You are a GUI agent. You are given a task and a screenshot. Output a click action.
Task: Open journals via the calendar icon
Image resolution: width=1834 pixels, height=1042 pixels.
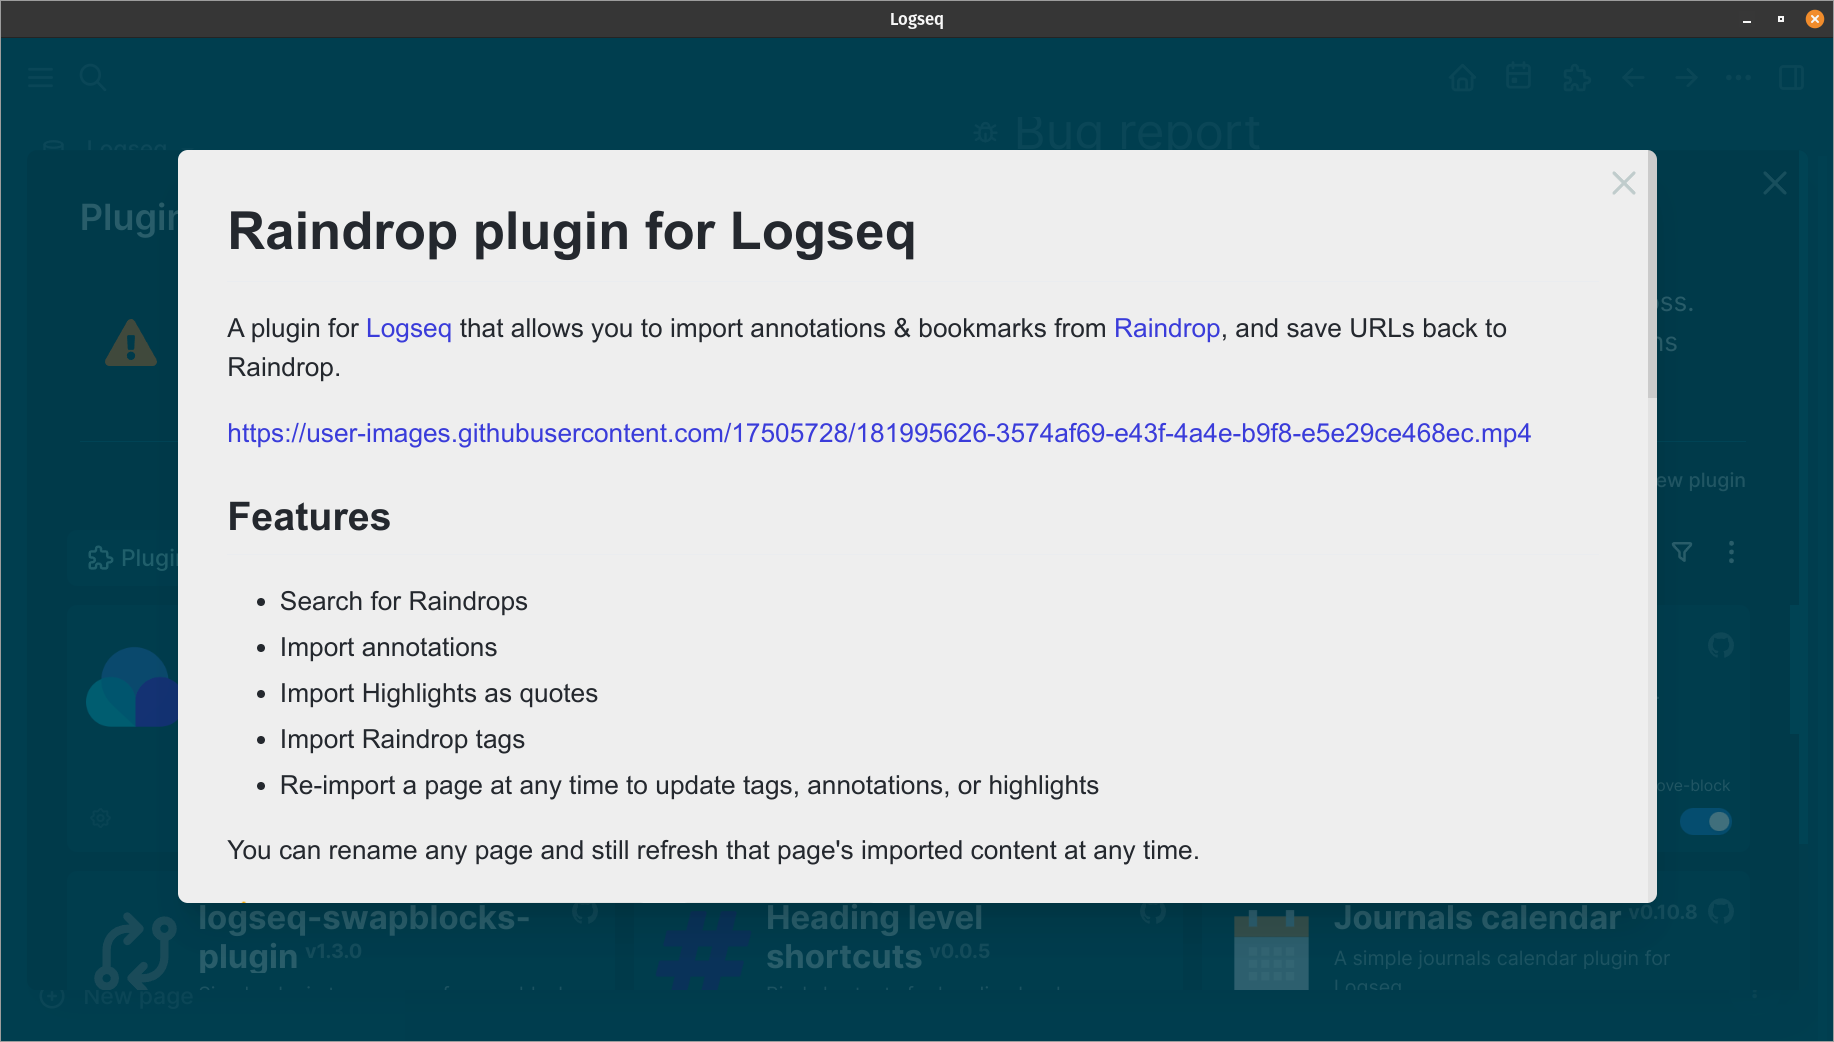[1518, 78]
